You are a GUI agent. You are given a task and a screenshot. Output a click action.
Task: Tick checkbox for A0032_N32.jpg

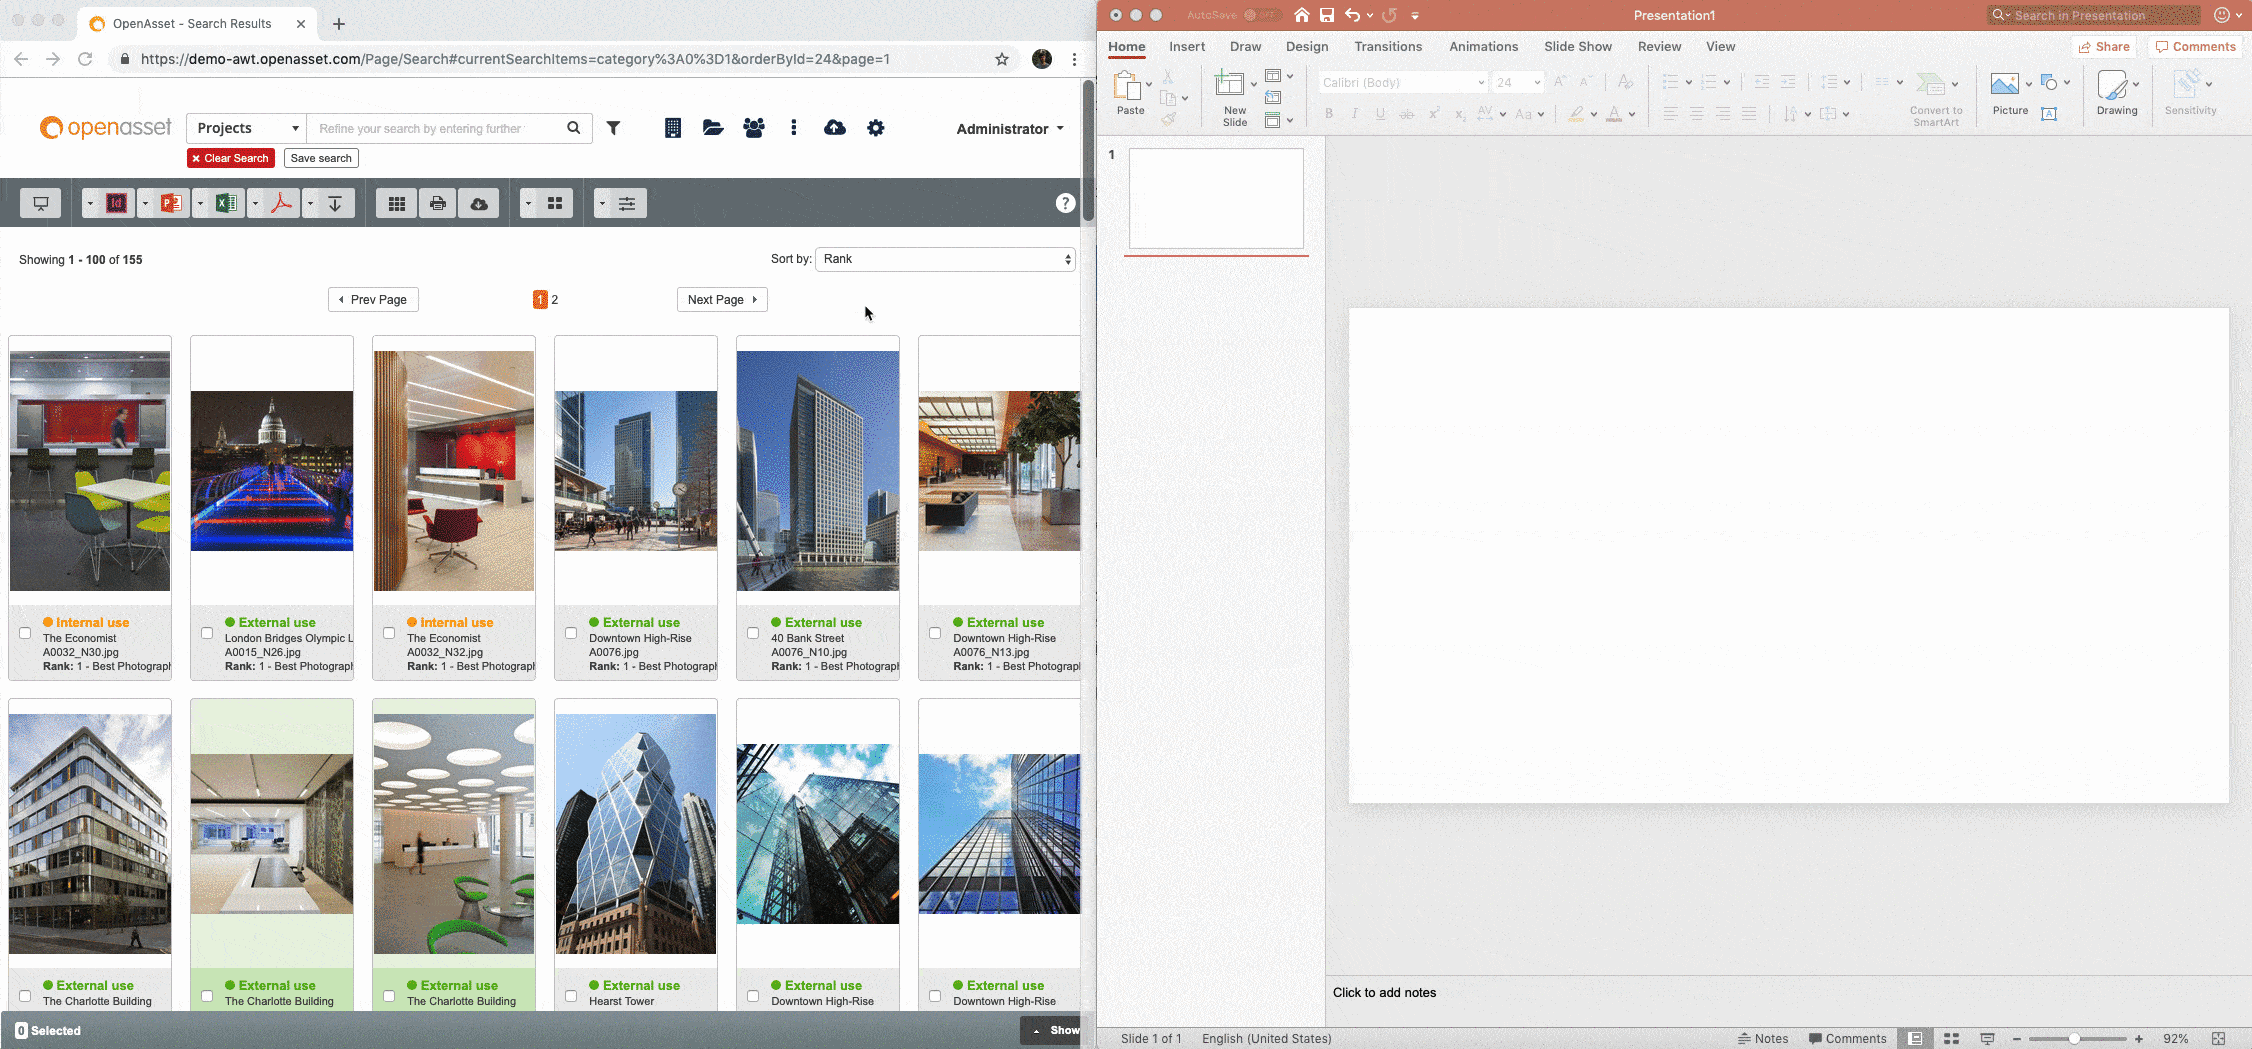click(x=389, y=633)
